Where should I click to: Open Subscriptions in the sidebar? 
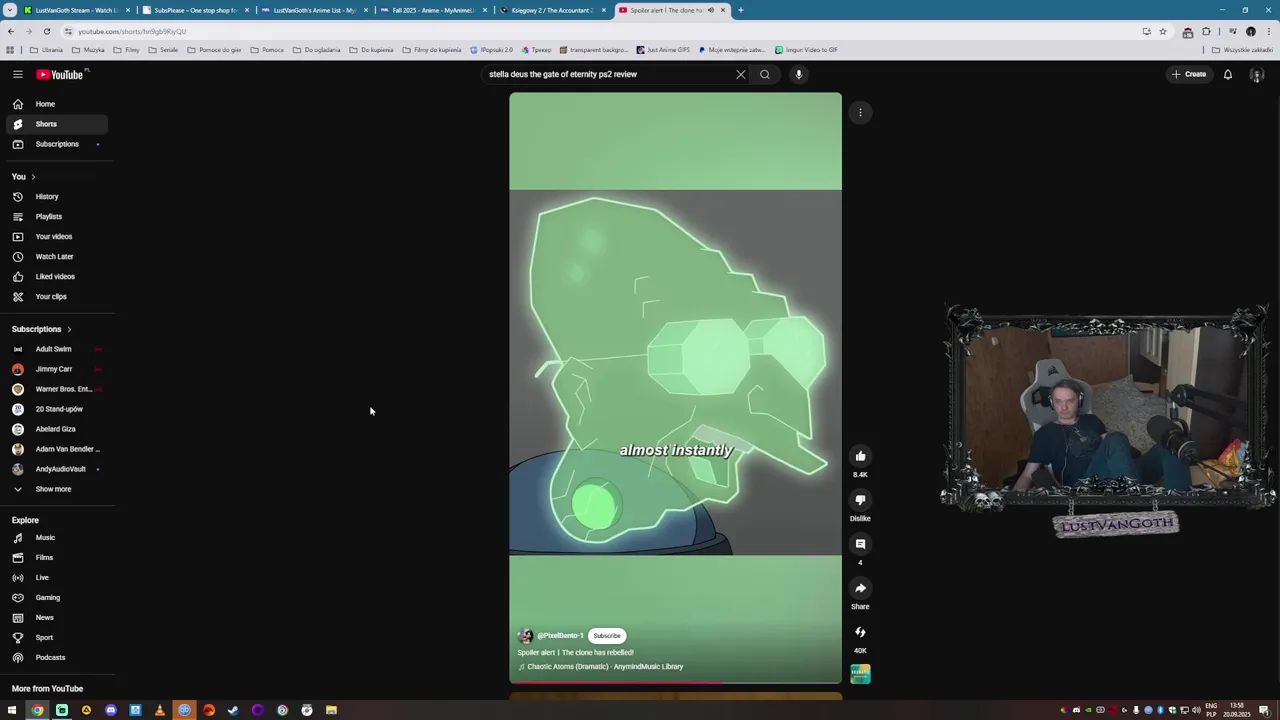click(x=56, y=144)
